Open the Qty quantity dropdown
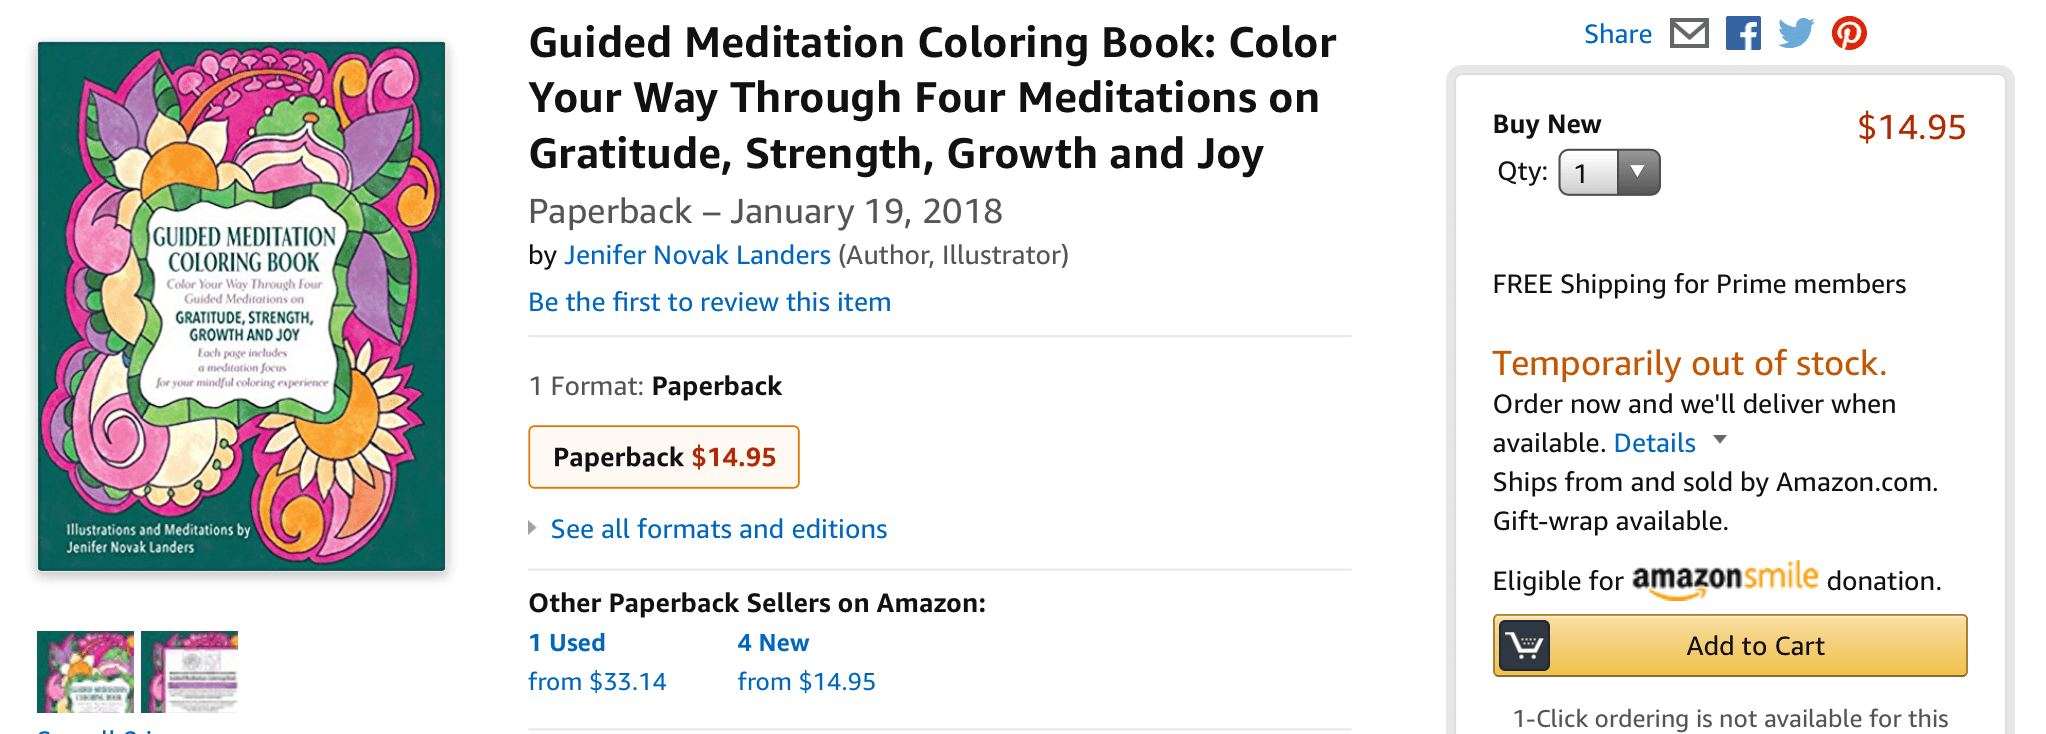The height and width of the screenshot is (734, 2046). tap(1609, 173)
